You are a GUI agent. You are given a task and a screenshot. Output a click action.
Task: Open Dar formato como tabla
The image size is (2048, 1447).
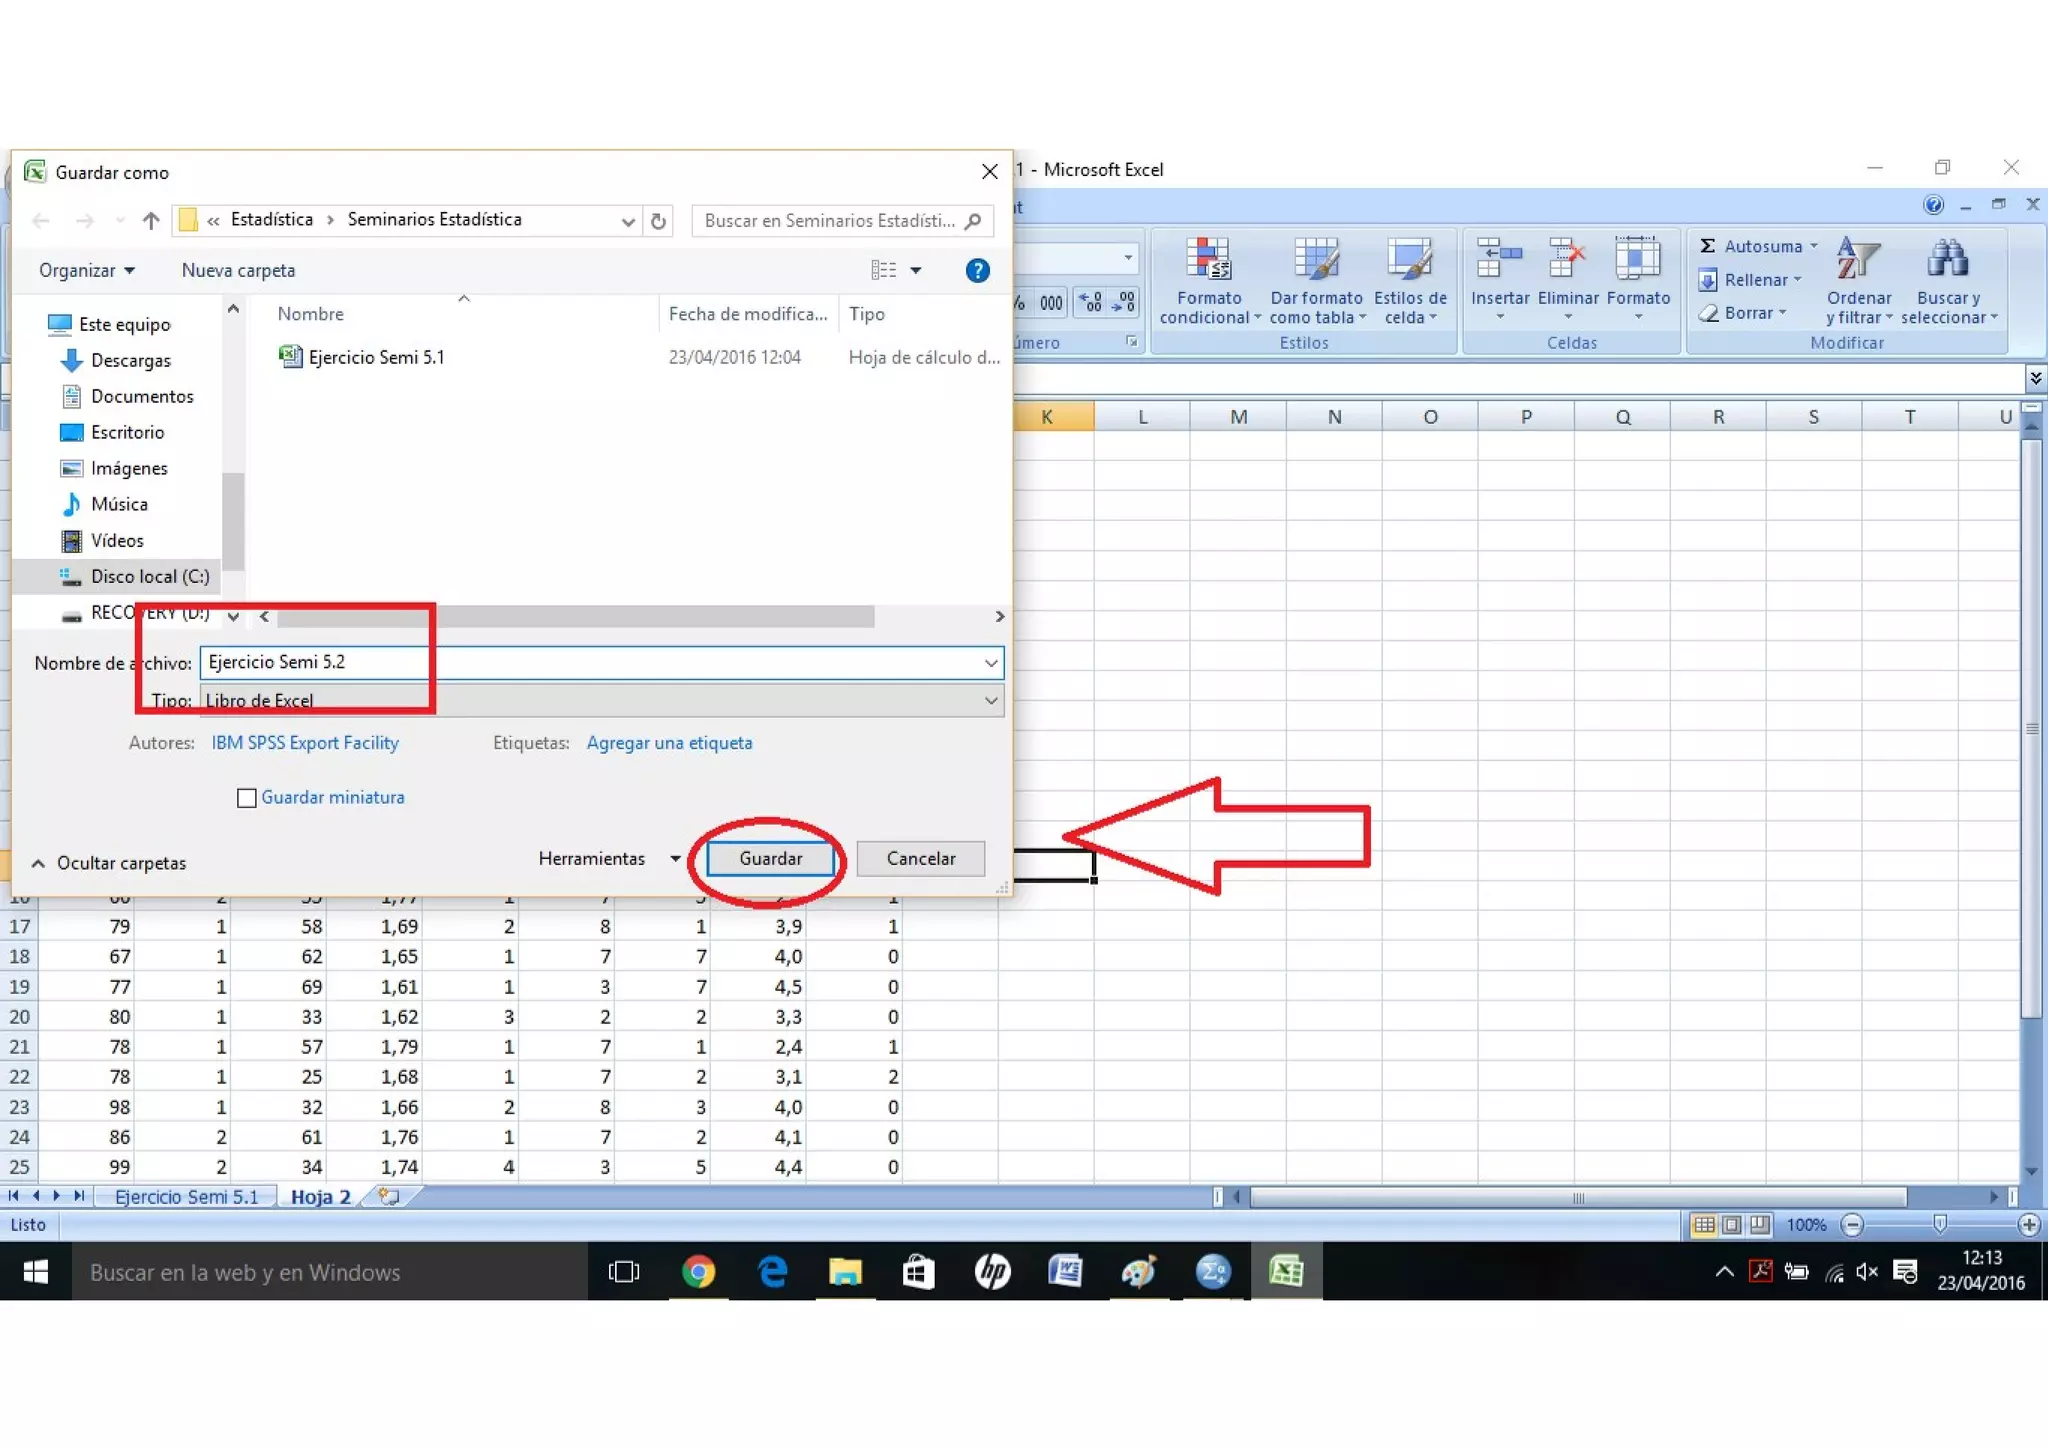click(x=1315, y=282)
